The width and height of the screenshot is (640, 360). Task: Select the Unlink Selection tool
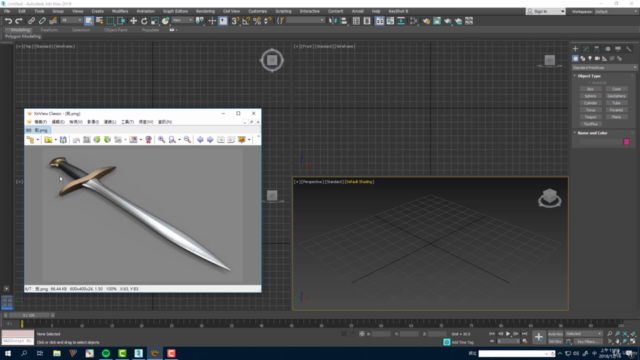tap(42, 21)
